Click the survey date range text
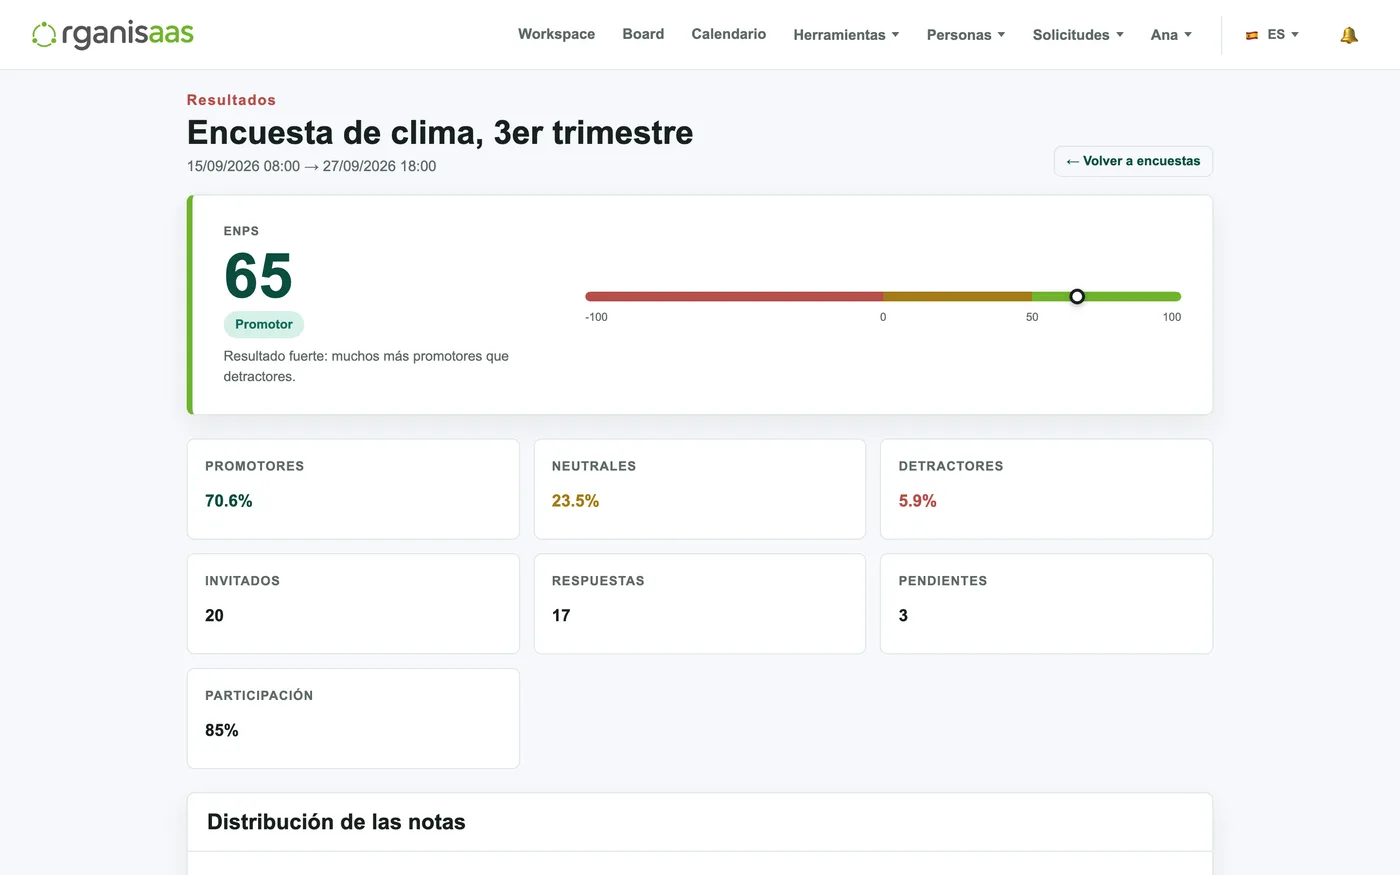 311,166
